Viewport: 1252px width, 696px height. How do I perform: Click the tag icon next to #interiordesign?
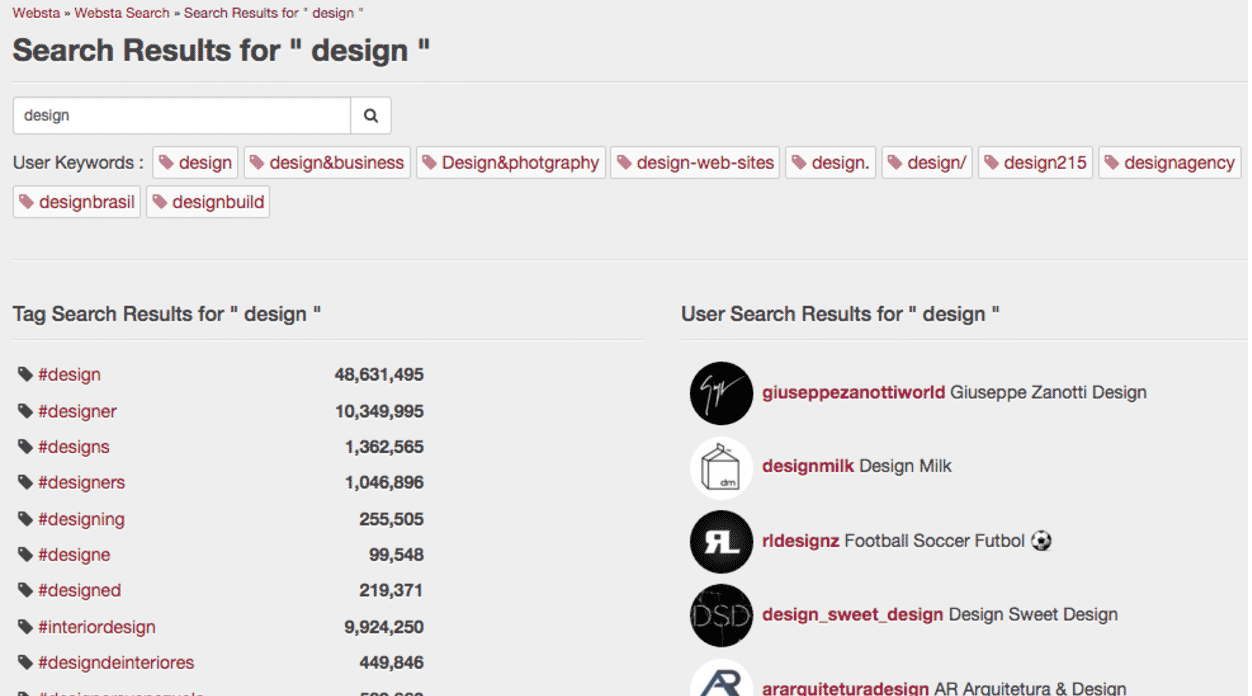coord(25,627)
